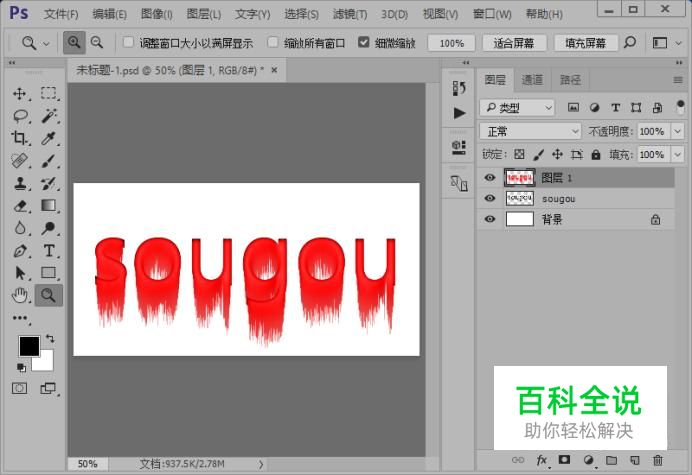Open the opacity slider dropdown arrow

point(677,131)
